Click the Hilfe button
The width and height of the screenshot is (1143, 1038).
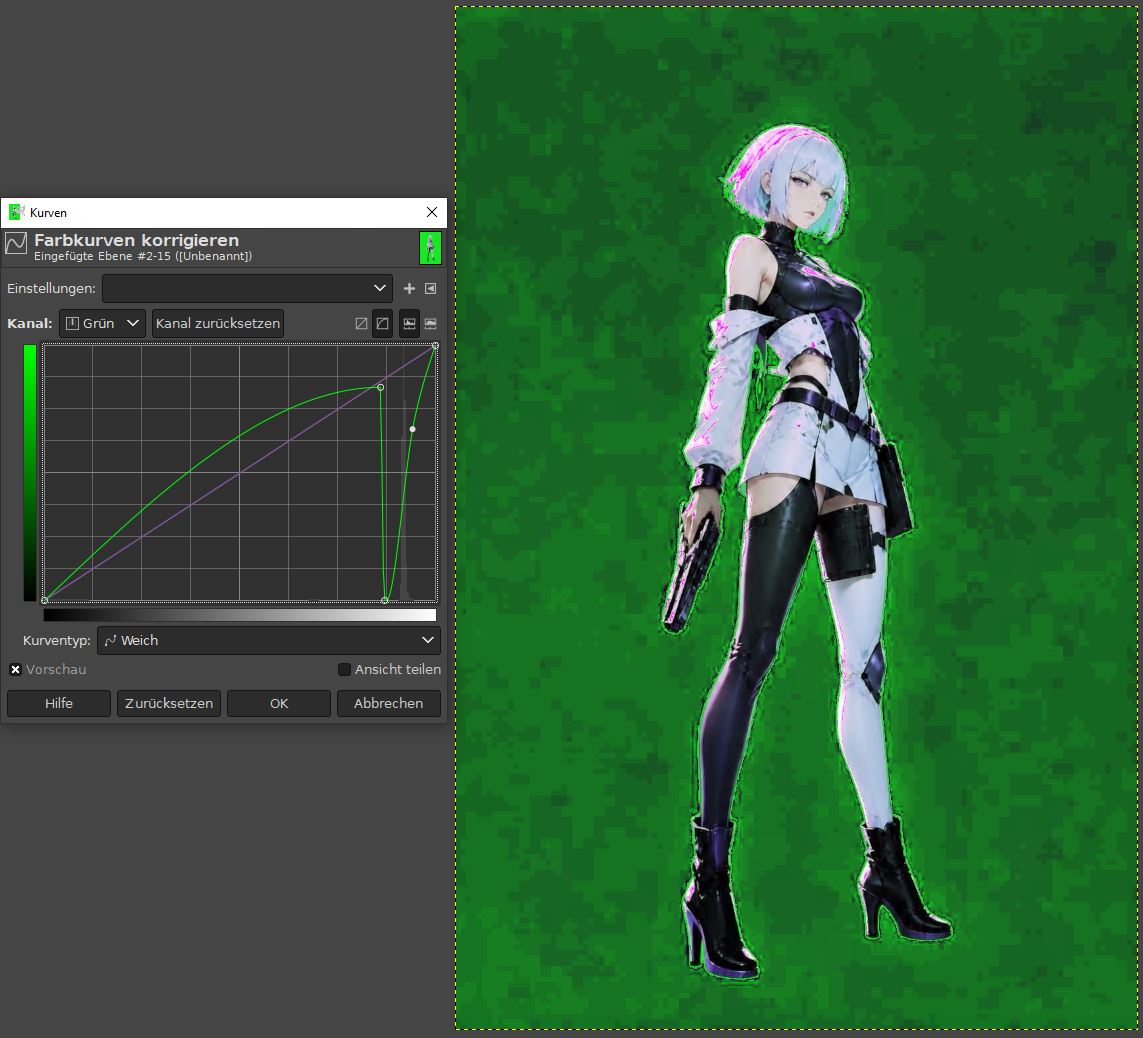59,703
